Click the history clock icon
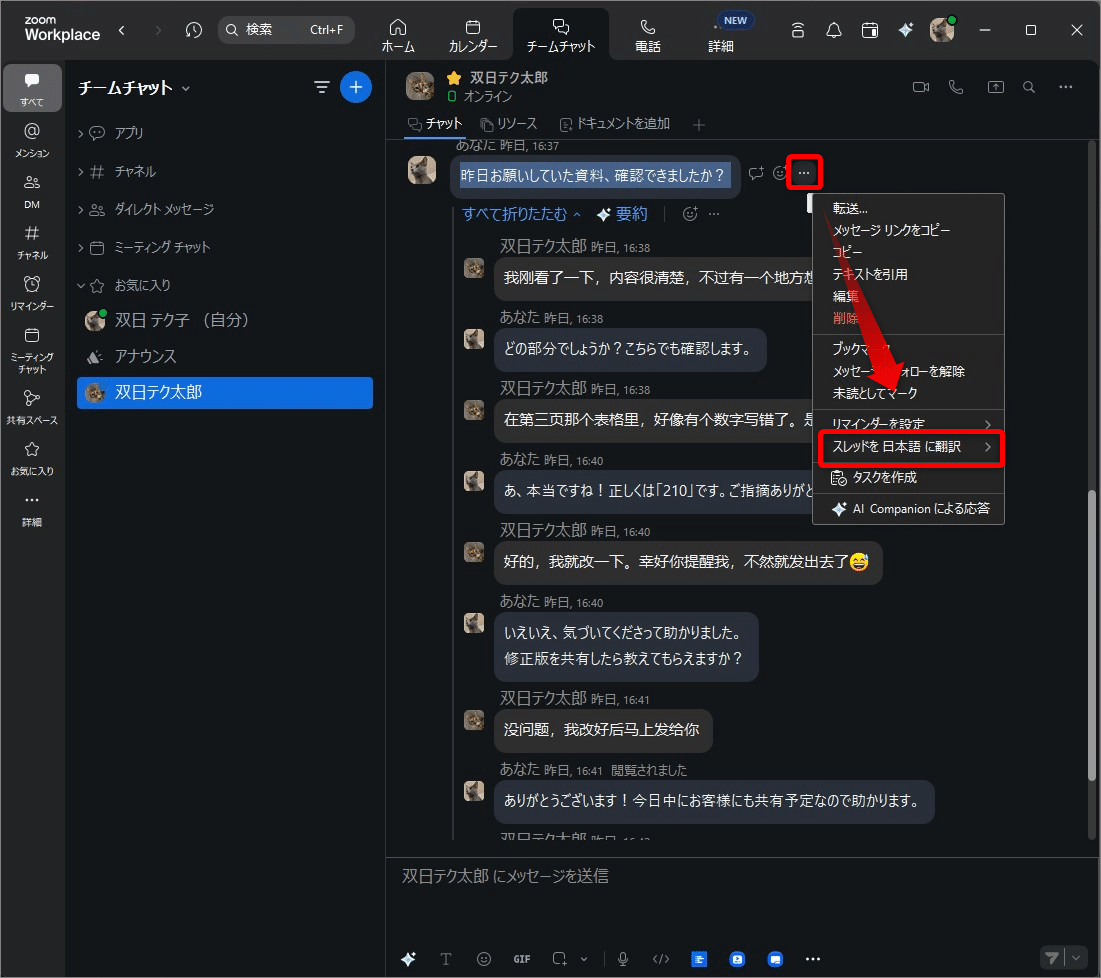The height and width of the screenshot is (978, 1101). (x=194, y=30)
